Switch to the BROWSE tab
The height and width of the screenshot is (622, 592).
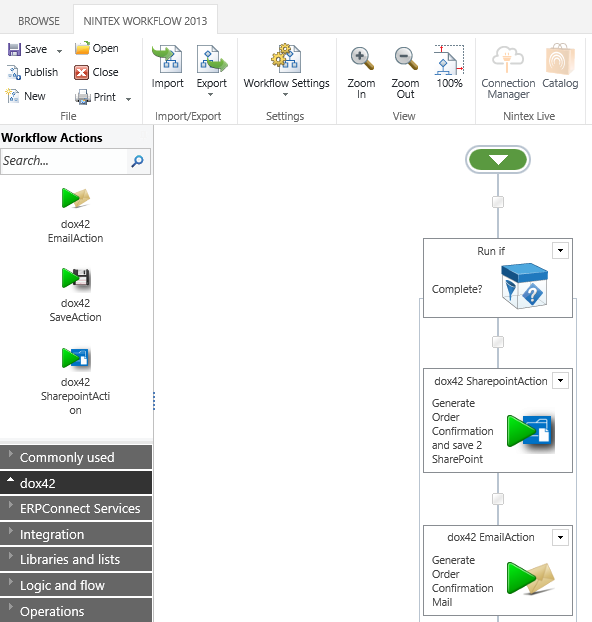tap(39, 21)
